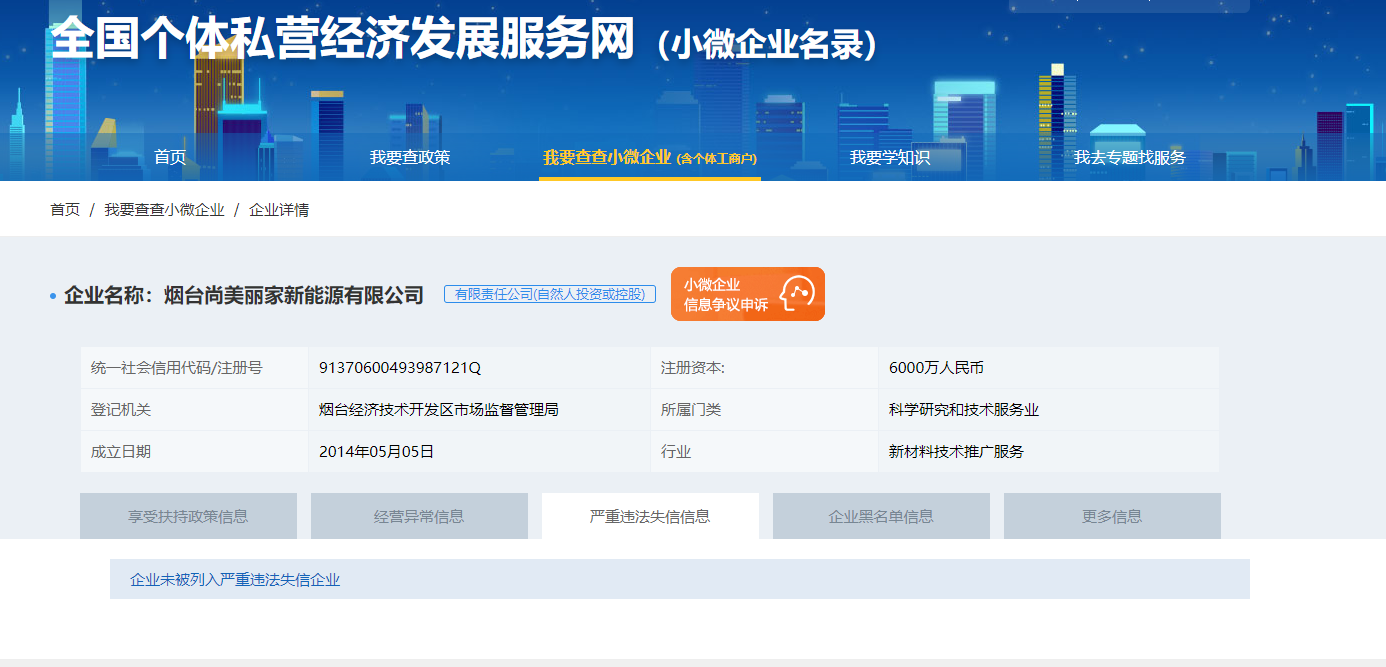Image resolution: width=1386 pixels, height=667 pixels.
Task: Click the 成立日期 label cell
Action: (194, 452)
